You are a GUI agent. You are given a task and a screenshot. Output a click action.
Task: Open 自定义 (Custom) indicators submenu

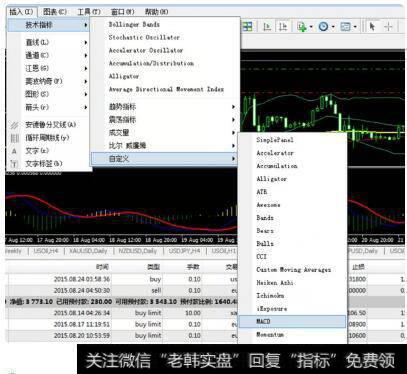tap(164, 159)
